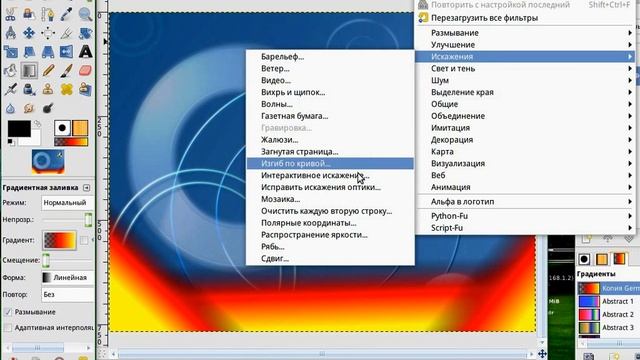The image size is (640, 360).
Task: Toggle the gradient reverse checkbox
Action: pos(84,240)
